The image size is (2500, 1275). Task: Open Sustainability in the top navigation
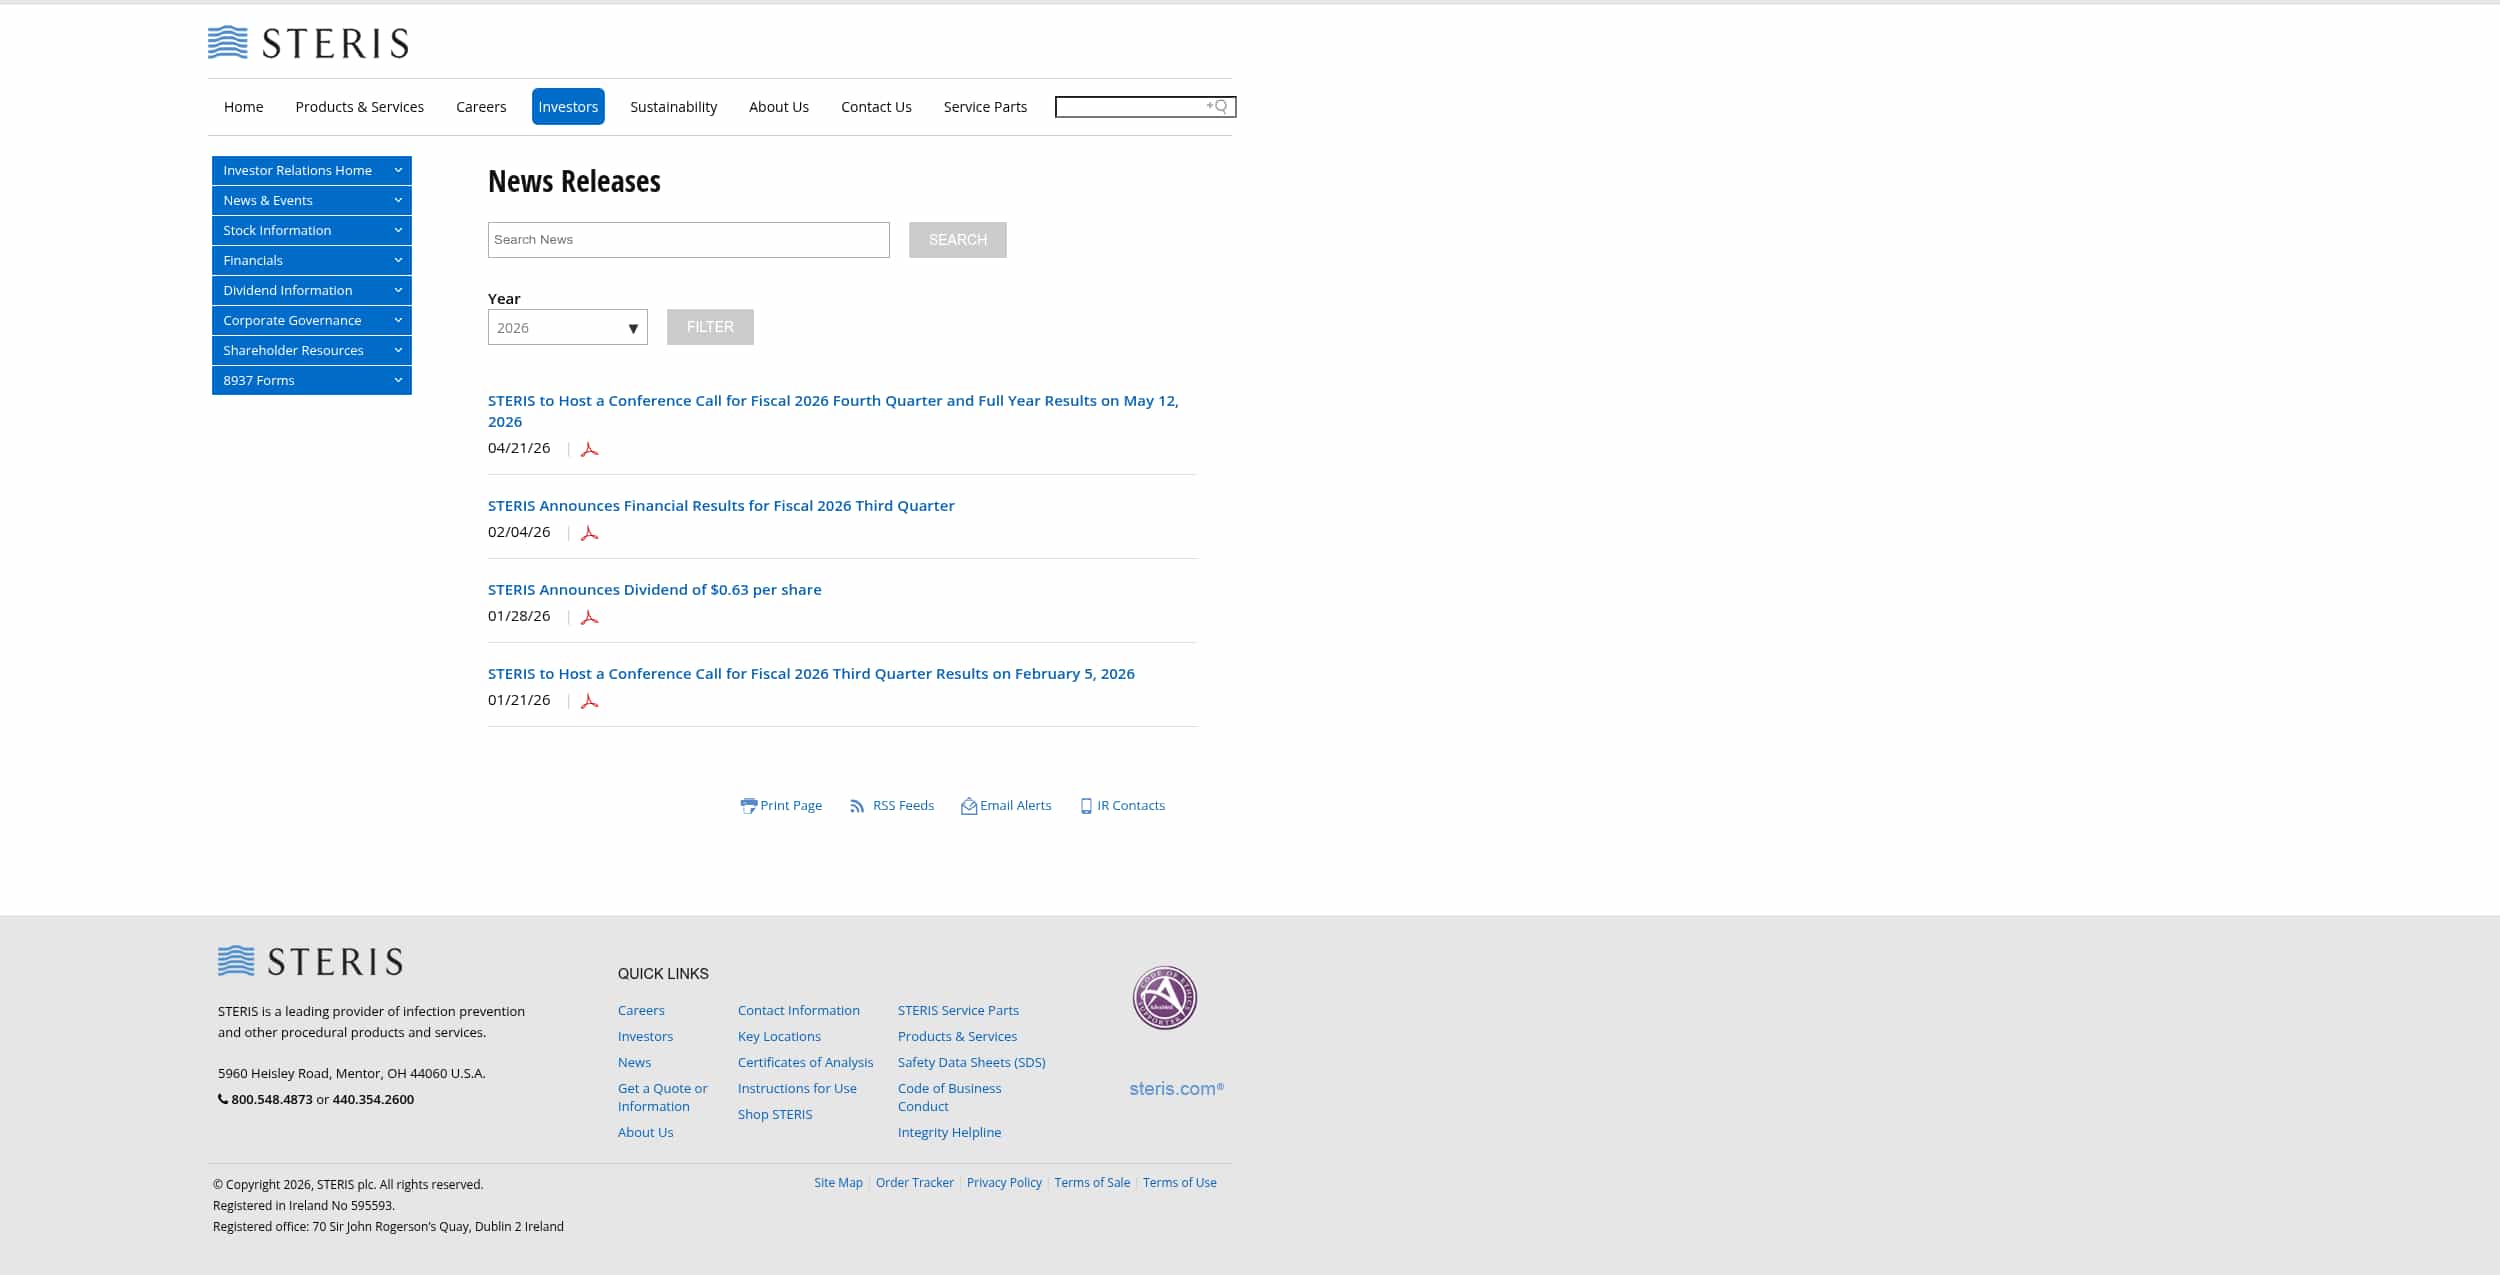coord(673,107)
